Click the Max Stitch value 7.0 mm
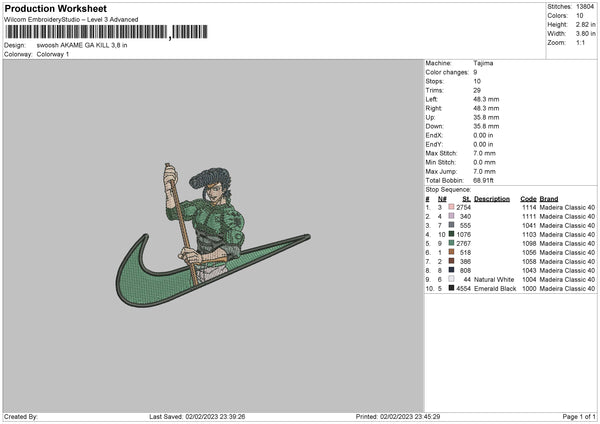The height and width of the screenshot is (424, 600). click(484, 153)
